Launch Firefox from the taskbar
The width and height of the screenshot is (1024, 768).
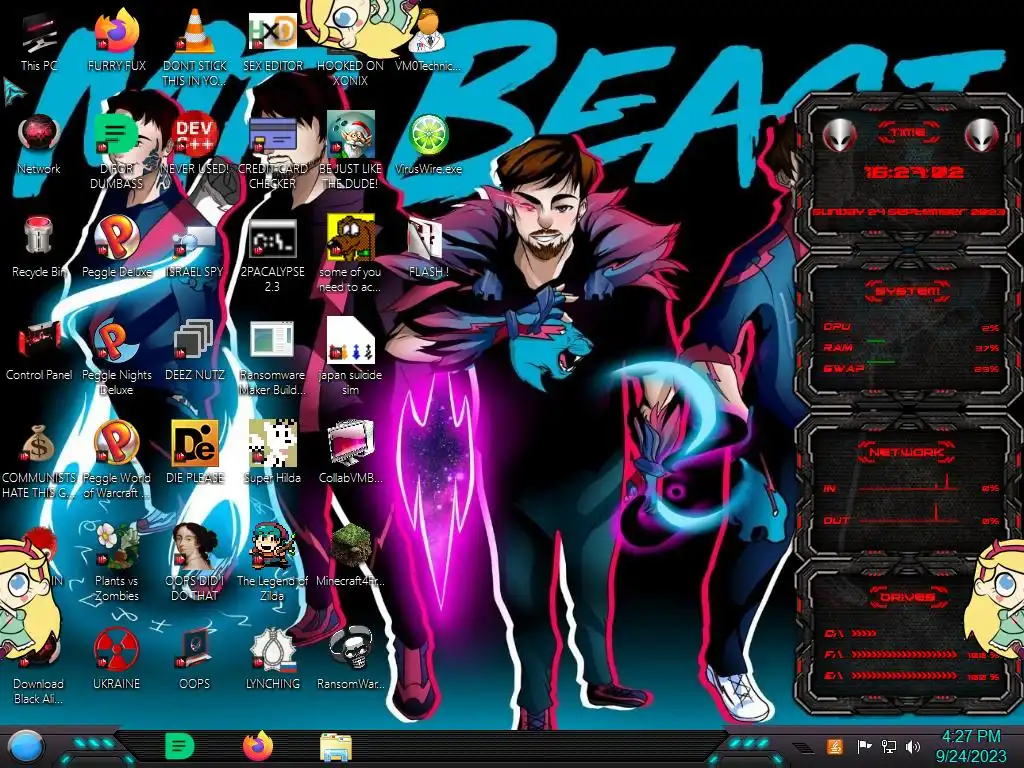[x=258, y=746]
